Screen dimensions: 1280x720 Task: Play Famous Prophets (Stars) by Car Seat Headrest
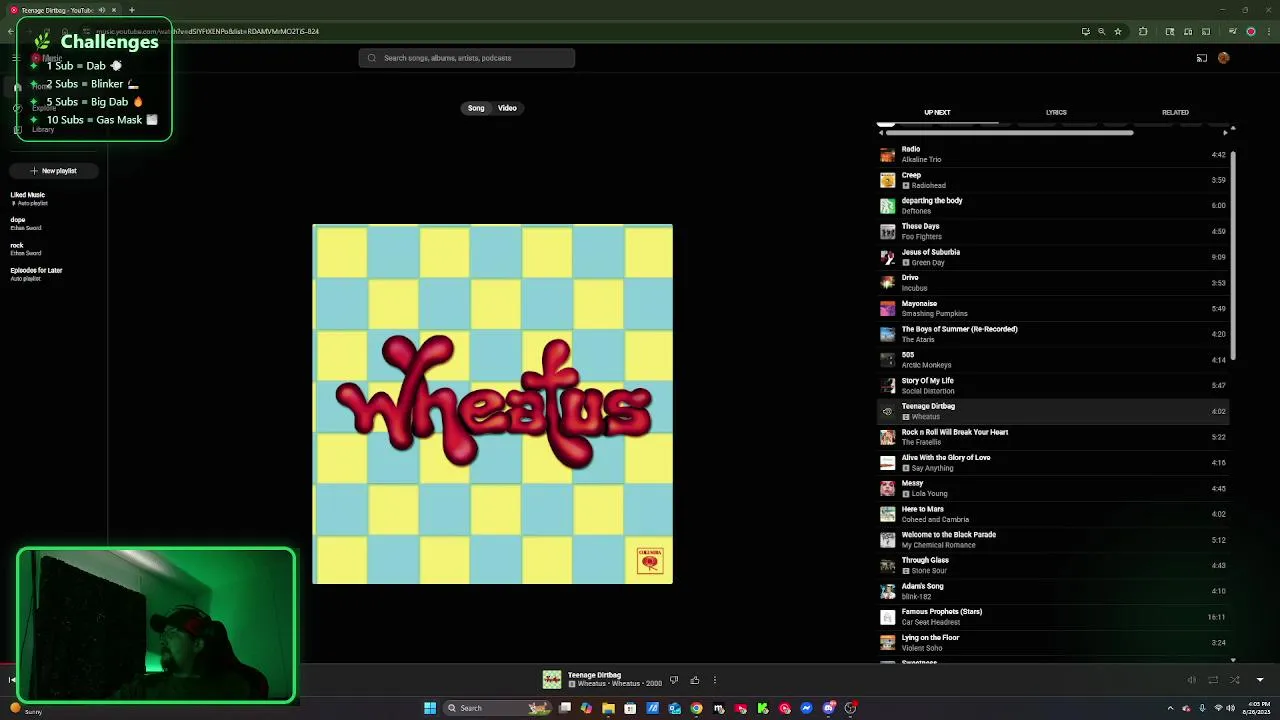[1052, 617]
